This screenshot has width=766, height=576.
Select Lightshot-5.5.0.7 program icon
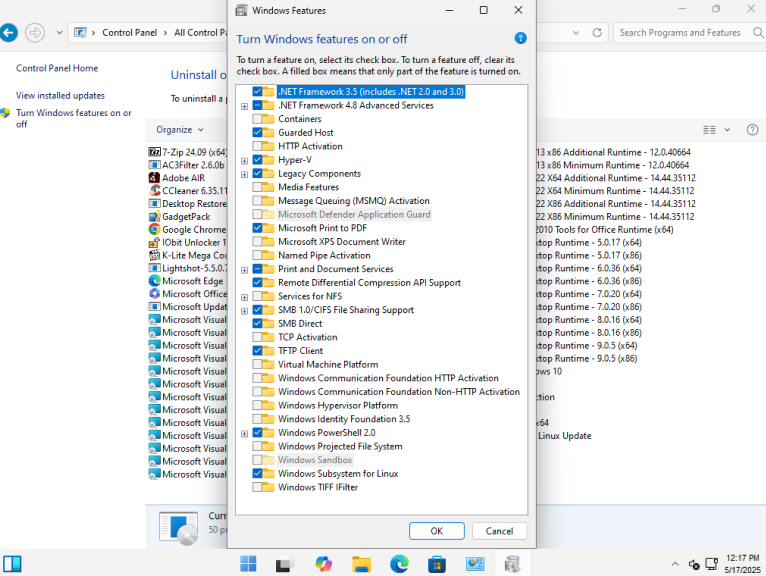point(154,268)
